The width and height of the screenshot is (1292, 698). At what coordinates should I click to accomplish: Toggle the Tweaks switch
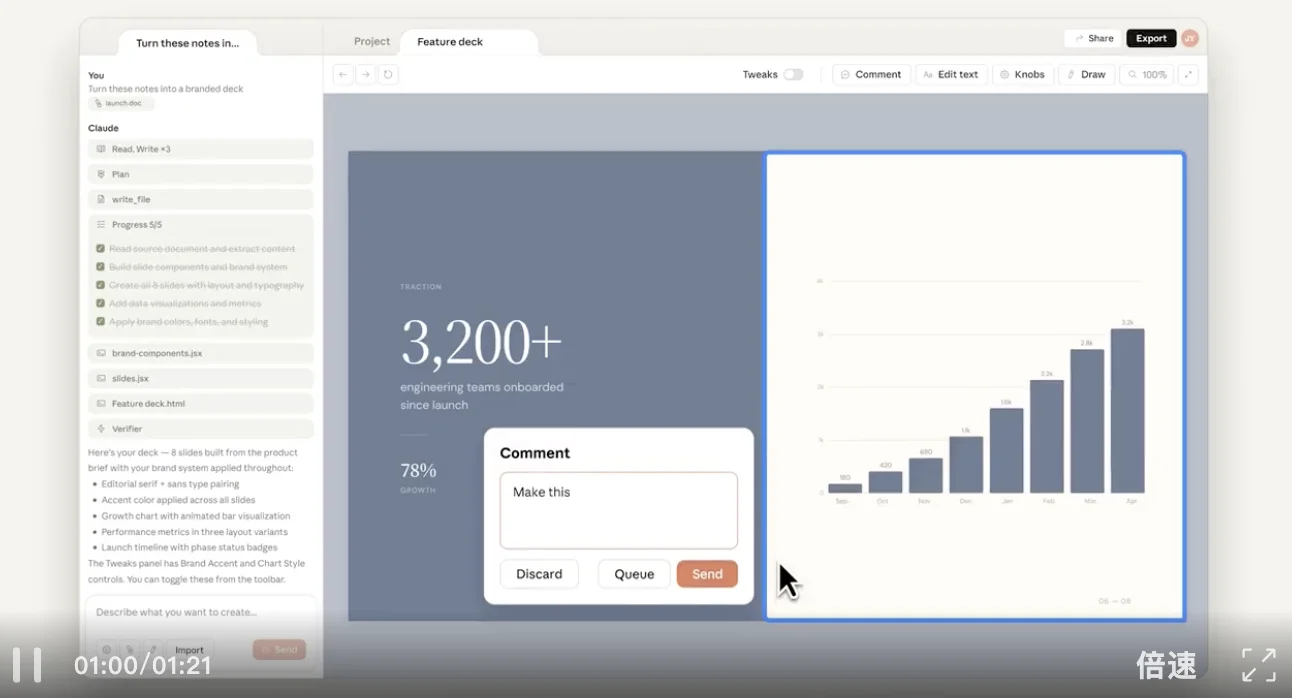pos(793,74)
